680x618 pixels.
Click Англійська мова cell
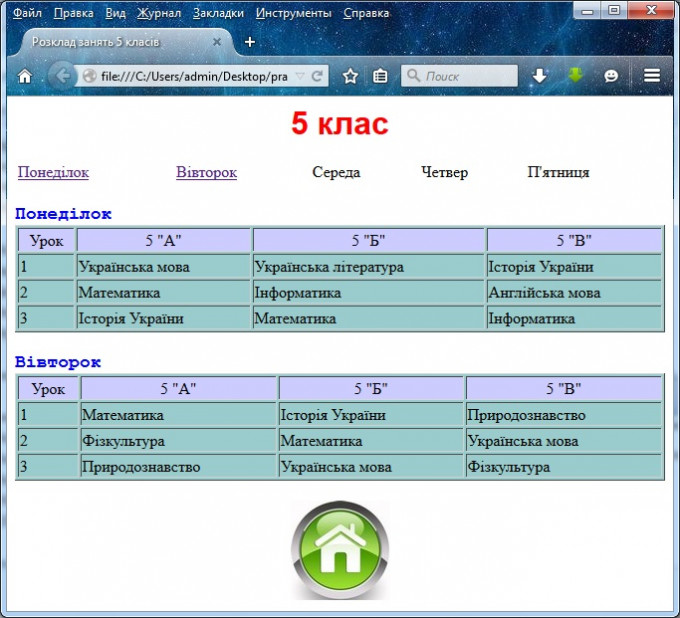pos(574,292)
